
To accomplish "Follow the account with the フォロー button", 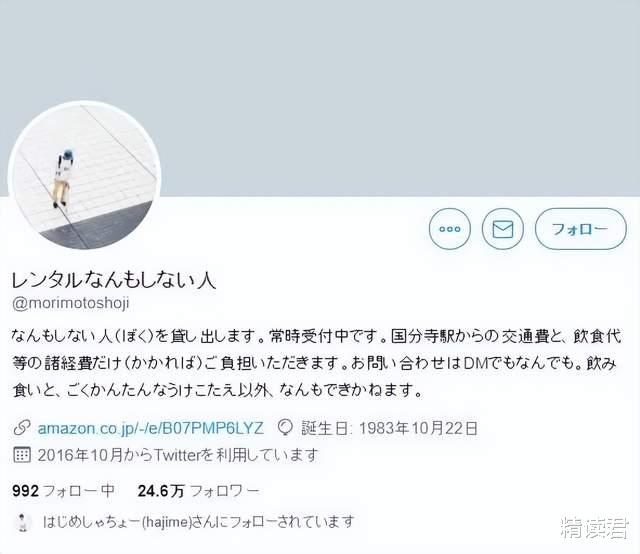I will 580,229.
